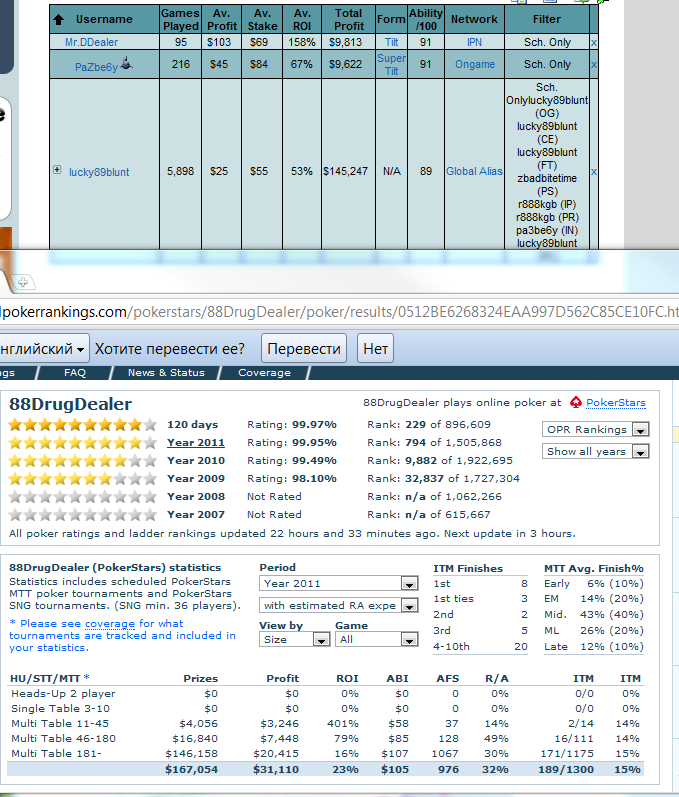
Task: Click the Year 2008 grey rating stars
Action: [x=82, y=497]
